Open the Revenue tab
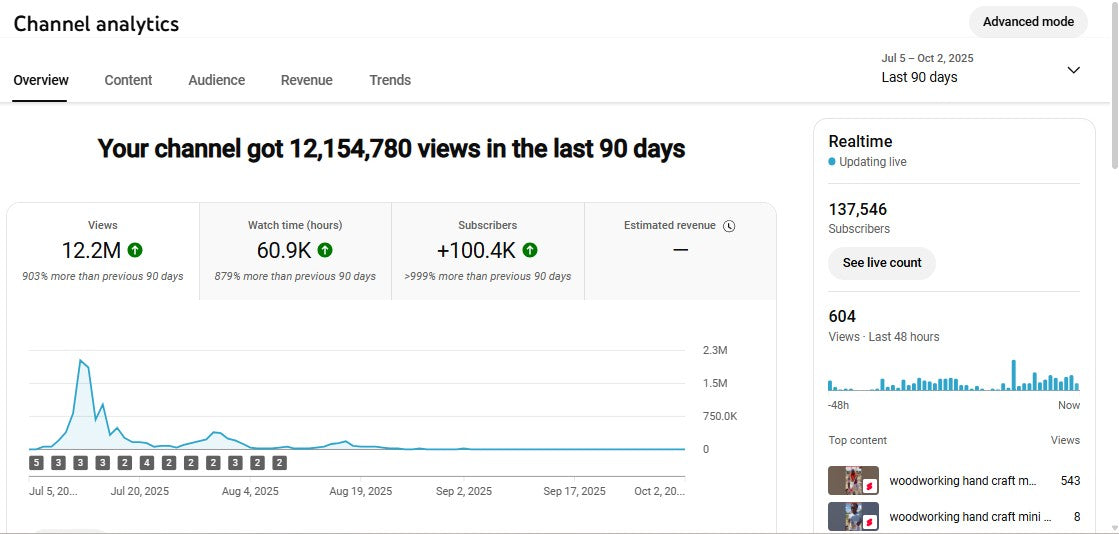 pos(306,80)
